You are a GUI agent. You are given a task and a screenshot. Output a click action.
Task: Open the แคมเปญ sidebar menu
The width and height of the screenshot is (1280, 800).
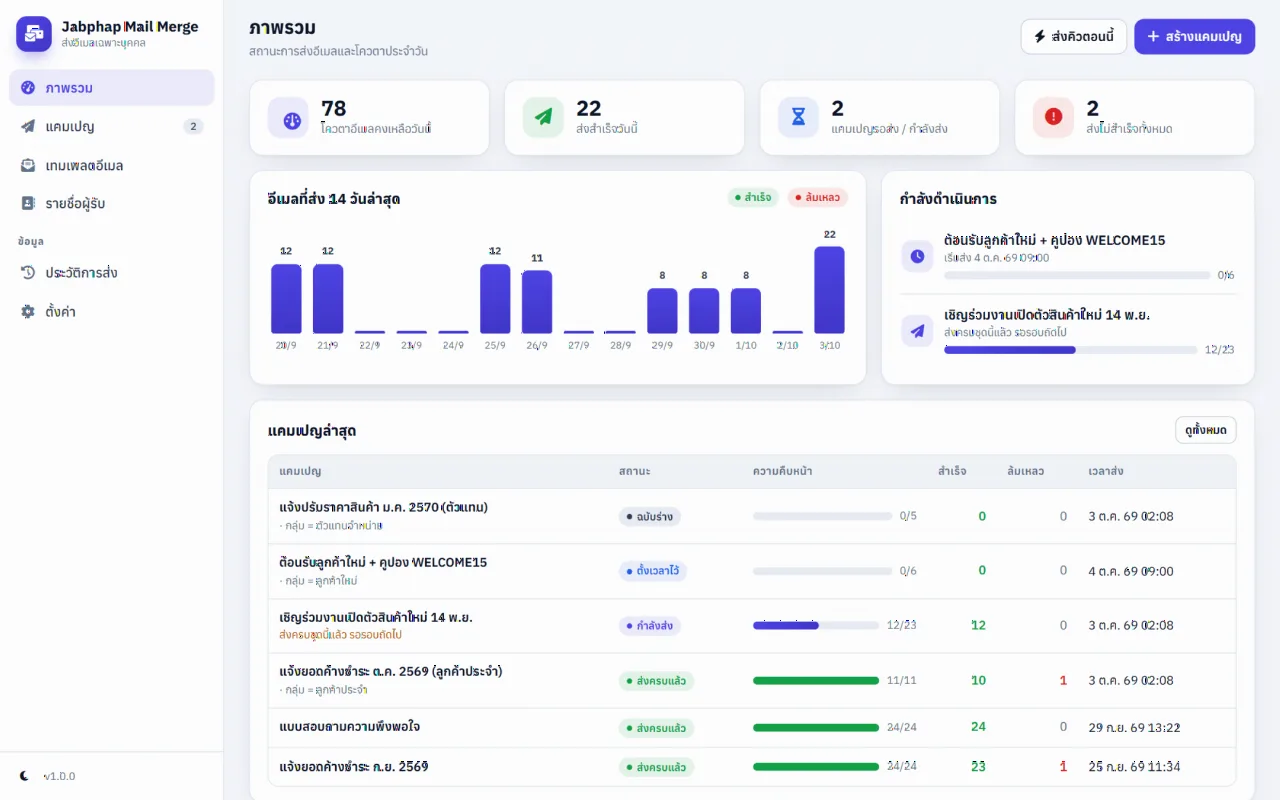click(112, 127)
